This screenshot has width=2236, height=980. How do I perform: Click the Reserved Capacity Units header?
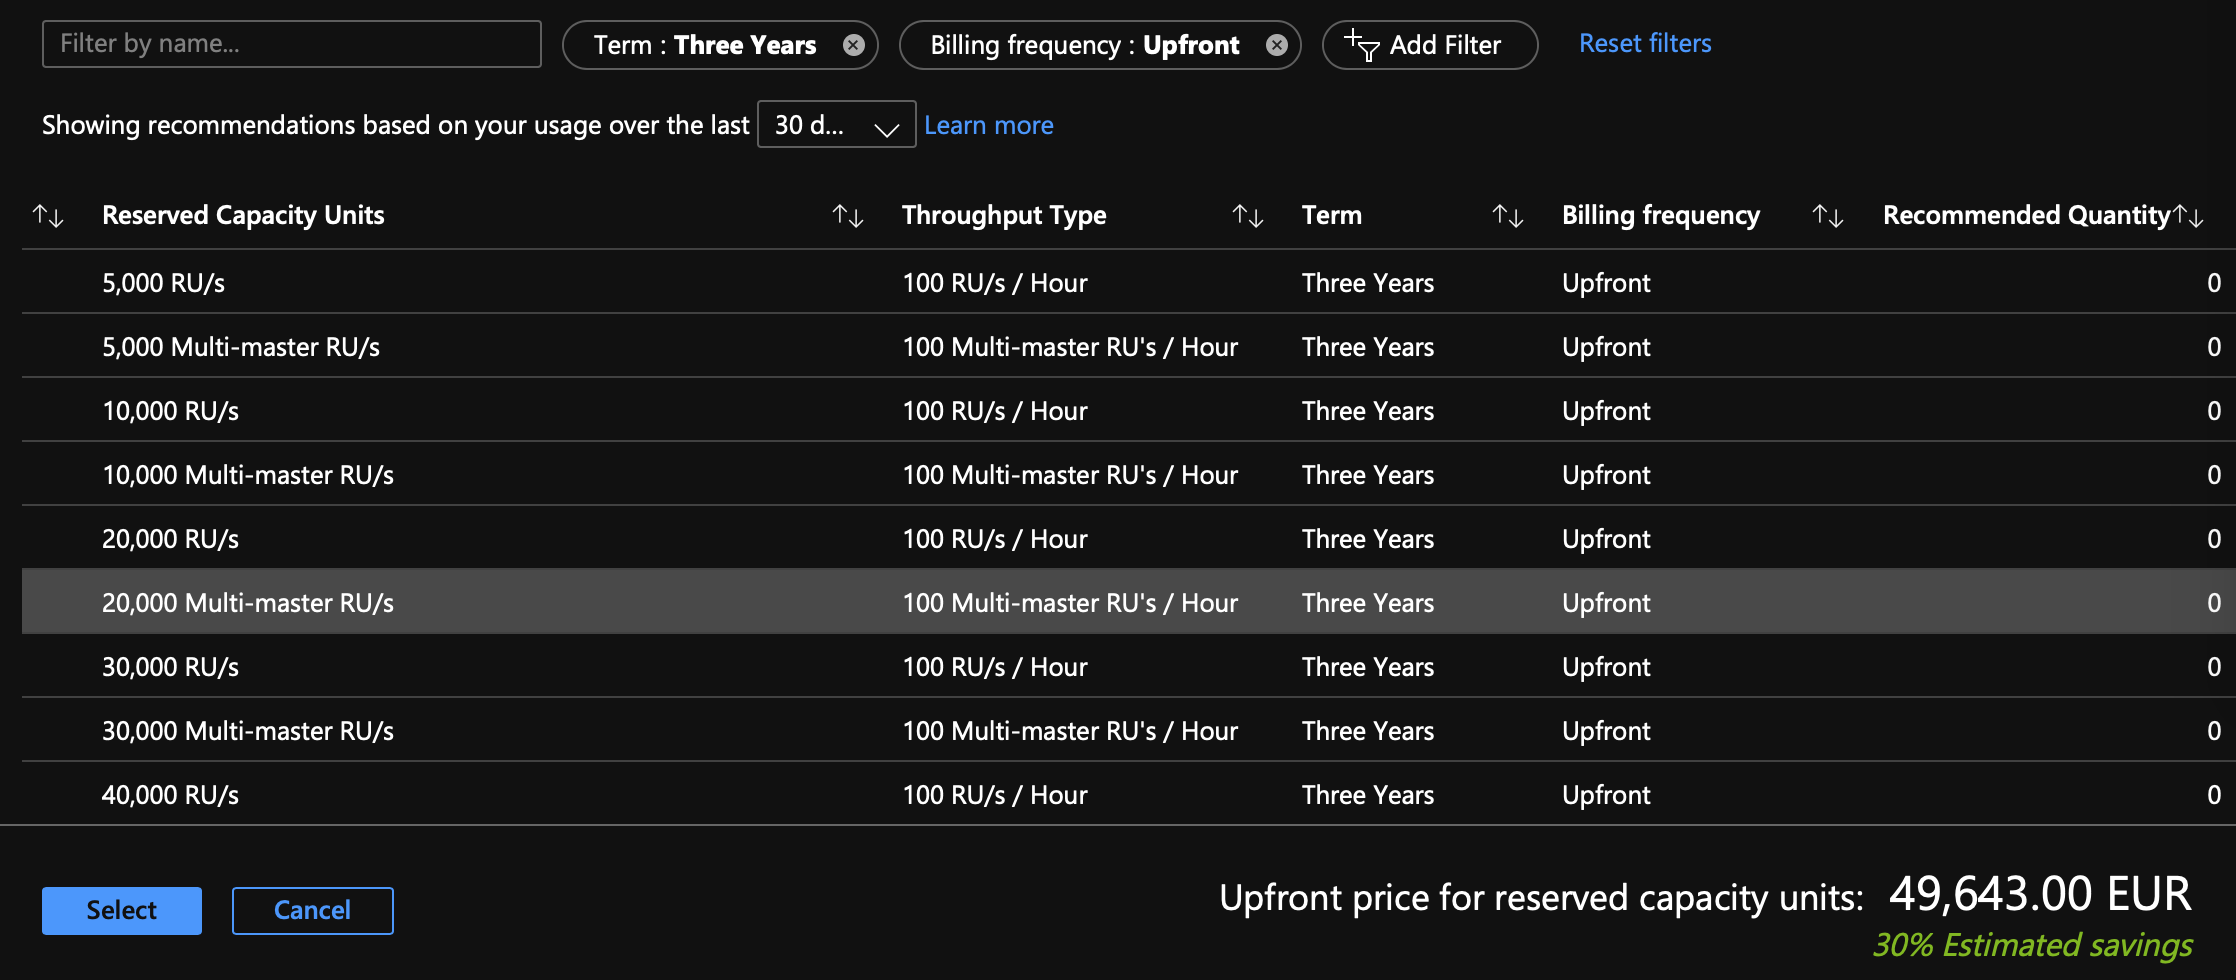point(243,215)
